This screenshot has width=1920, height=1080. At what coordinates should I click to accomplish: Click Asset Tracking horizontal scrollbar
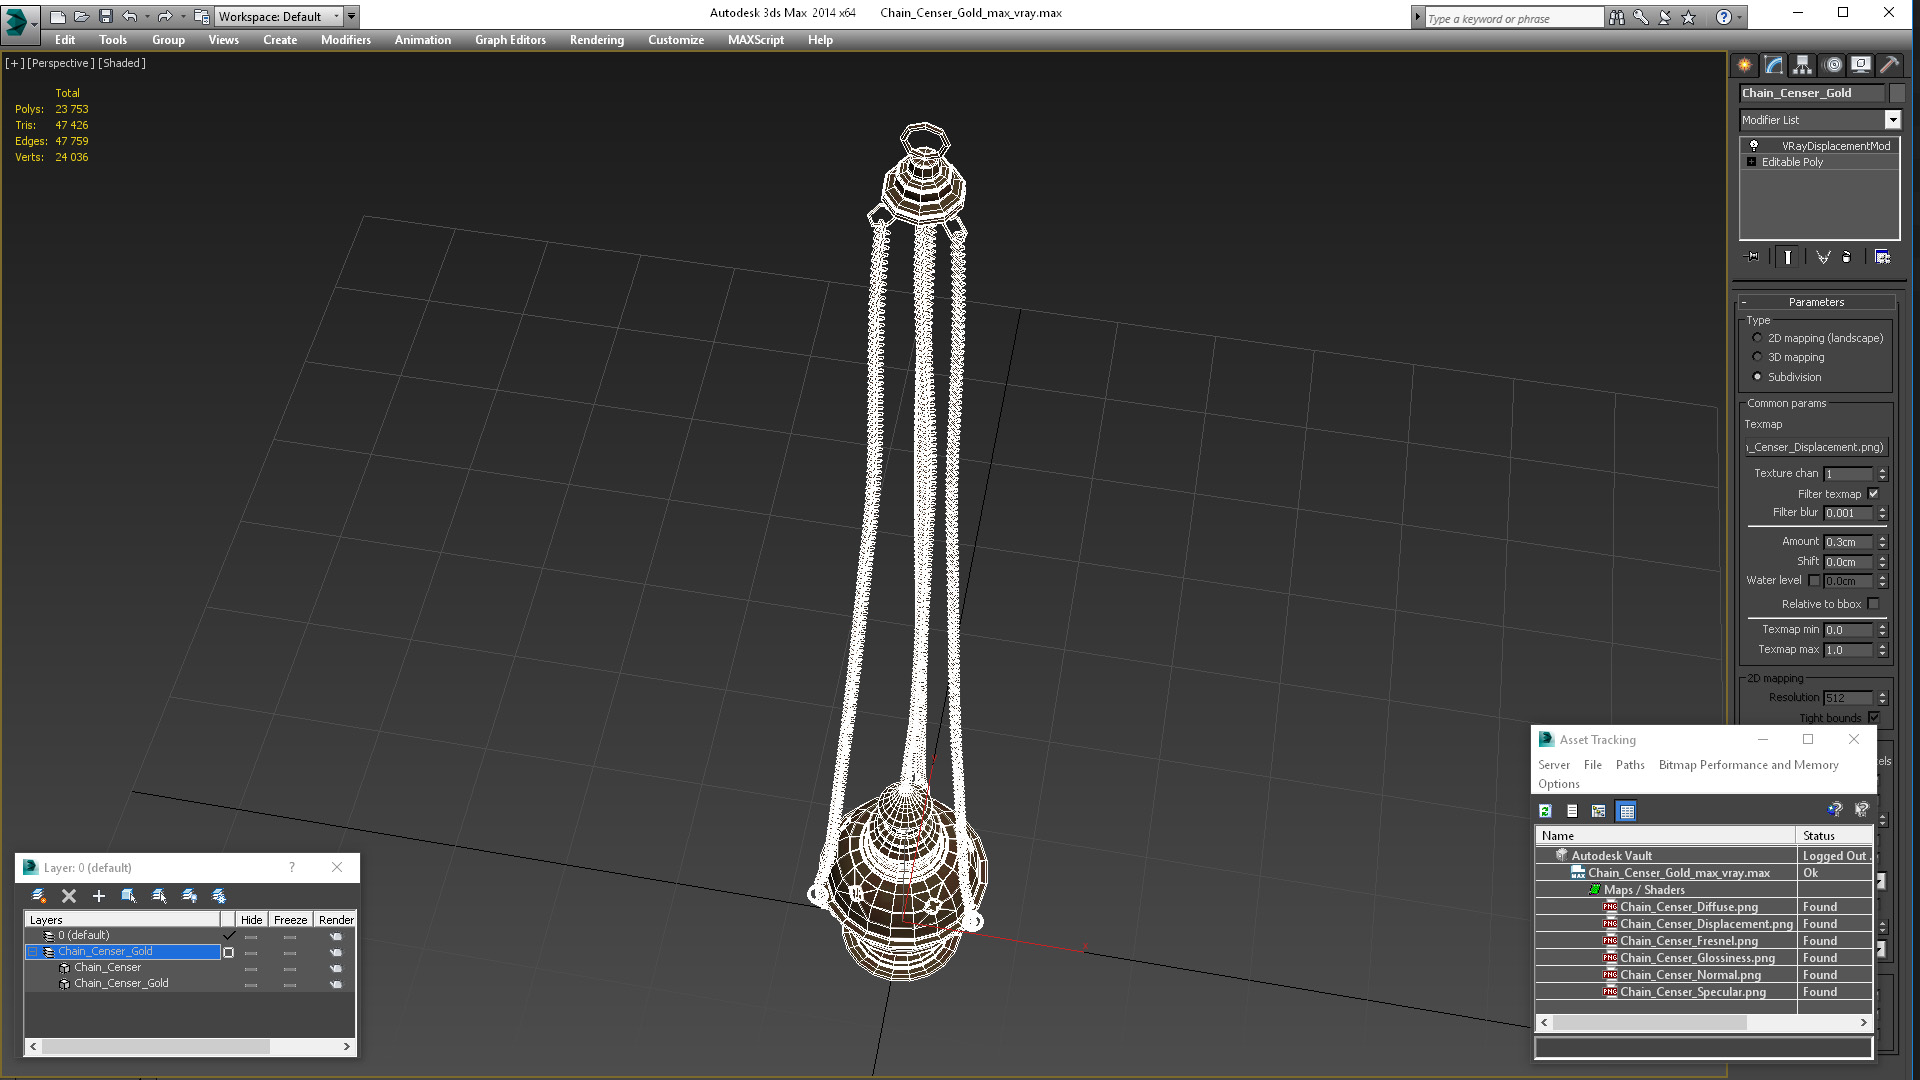point(1703,1022)
